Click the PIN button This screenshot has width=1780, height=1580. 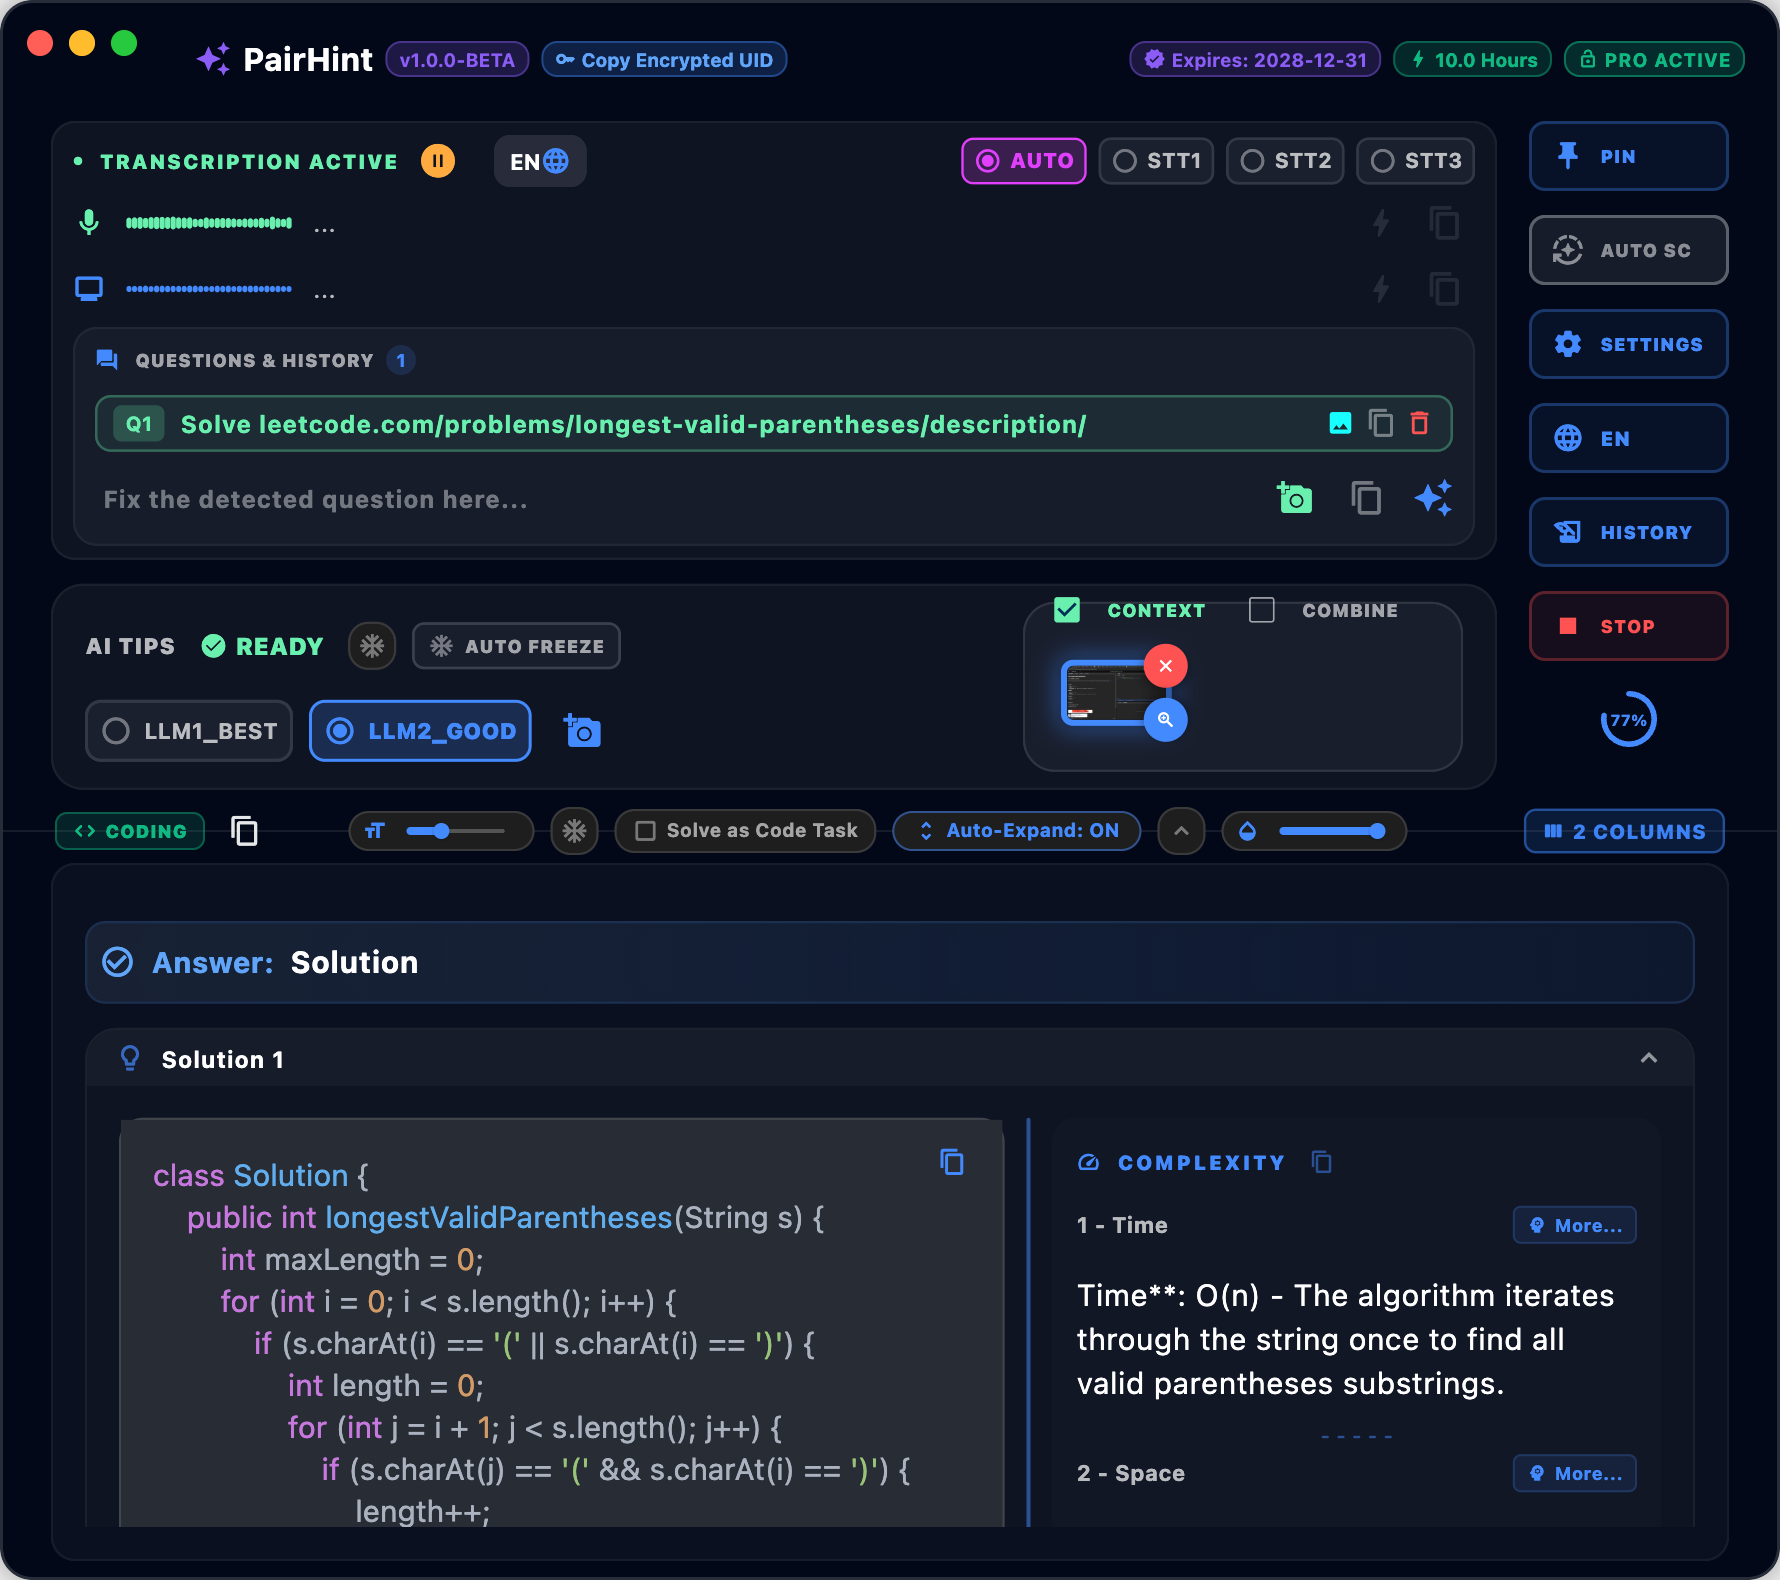(1629, 156)
